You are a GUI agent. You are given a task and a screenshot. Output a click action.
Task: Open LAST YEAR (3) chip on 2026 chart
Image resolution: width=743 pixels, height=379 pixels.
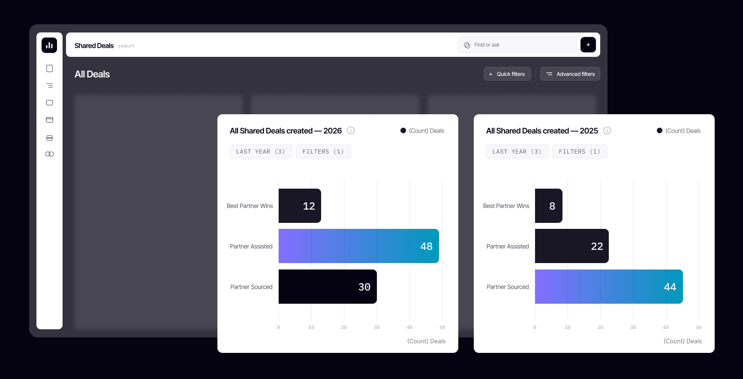tap(261, 152)
